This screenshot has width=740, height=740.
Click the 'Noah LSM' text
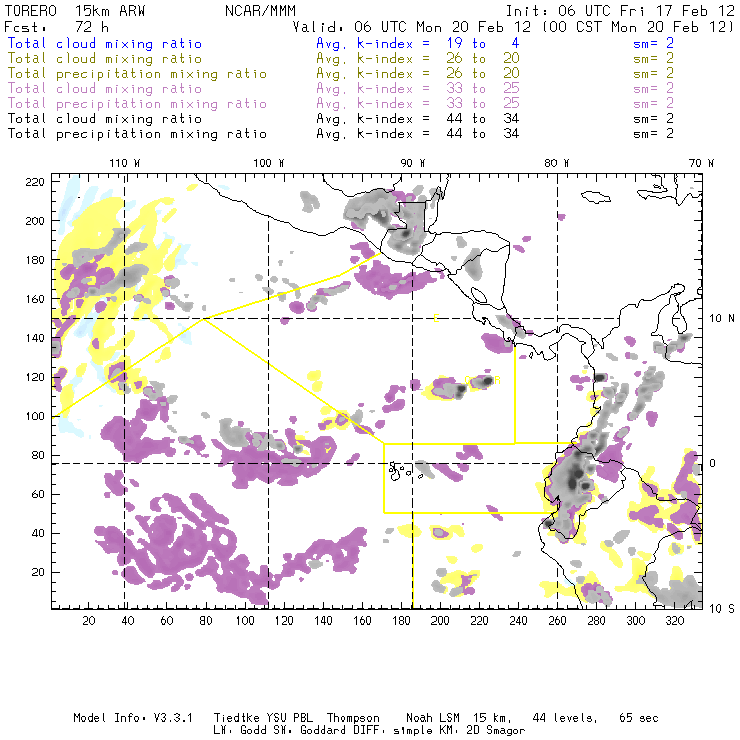(x=433, y=718)
